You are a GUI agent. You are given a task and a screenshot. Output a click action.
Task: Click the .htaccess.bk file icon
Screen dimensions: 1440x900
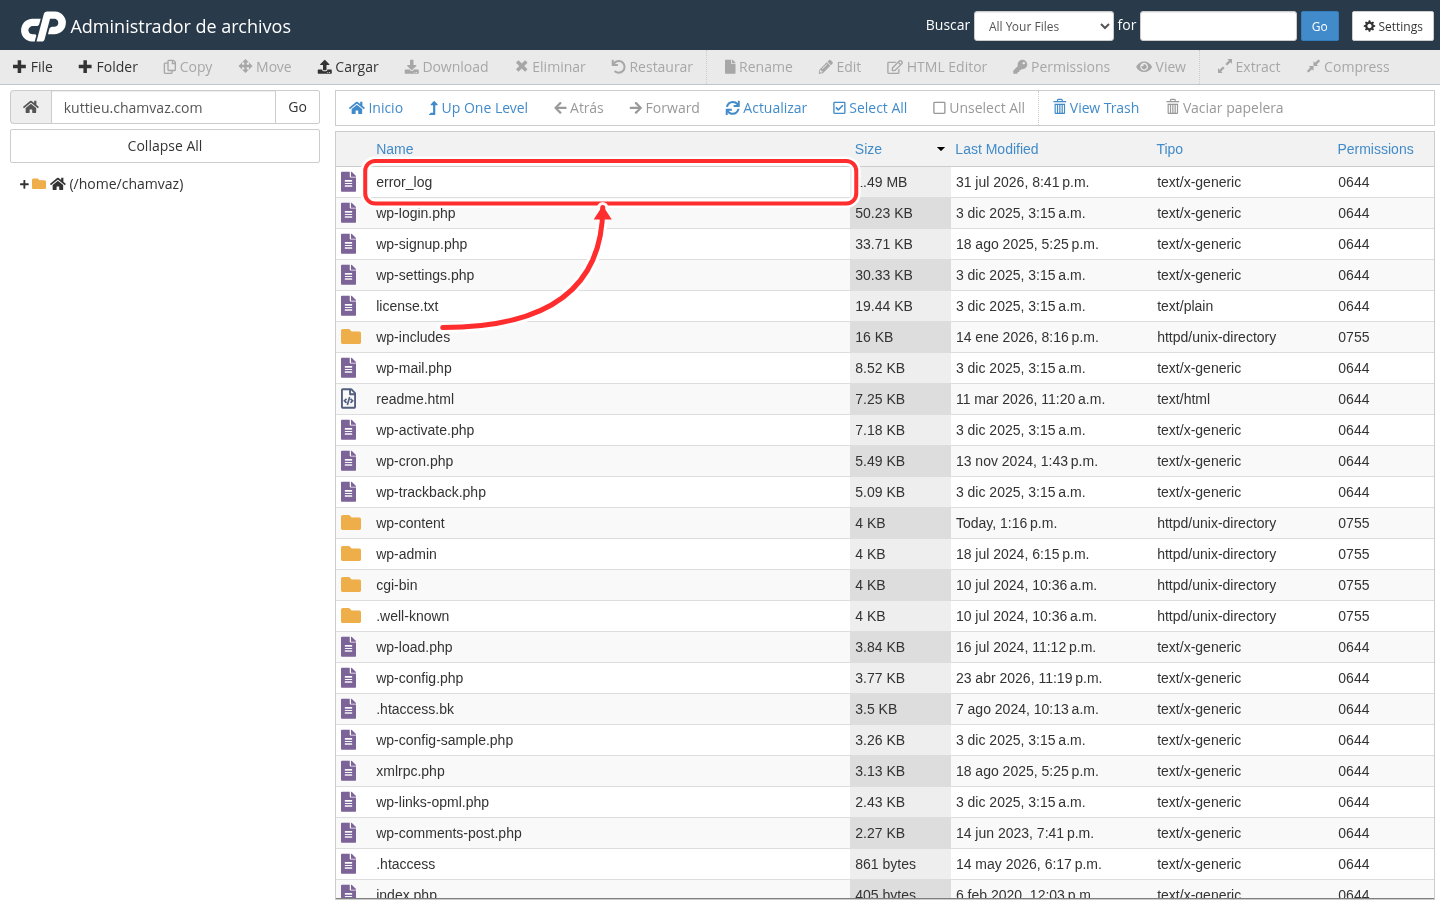[348, 709]
